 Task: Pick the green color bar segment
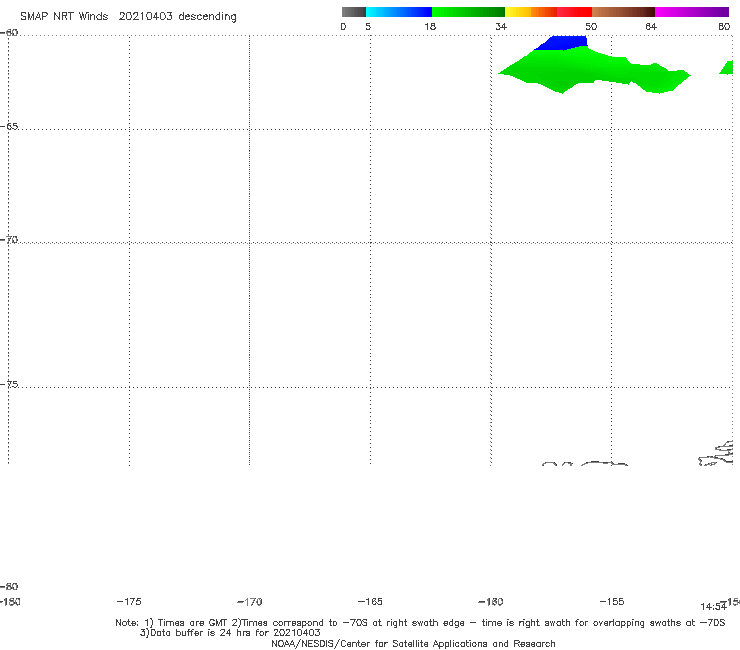click(x=468, y=12)
